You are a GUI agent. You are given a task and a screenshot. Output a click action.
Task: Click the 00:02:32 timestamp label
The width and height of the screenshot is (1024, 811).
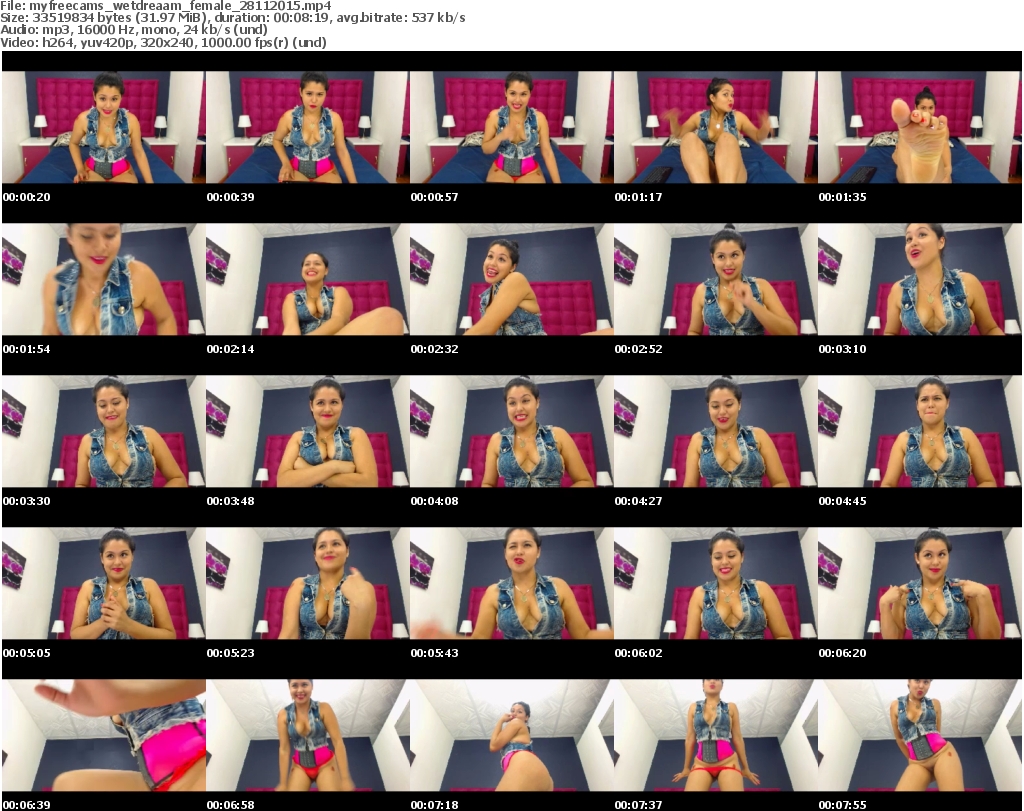[434, 349]
